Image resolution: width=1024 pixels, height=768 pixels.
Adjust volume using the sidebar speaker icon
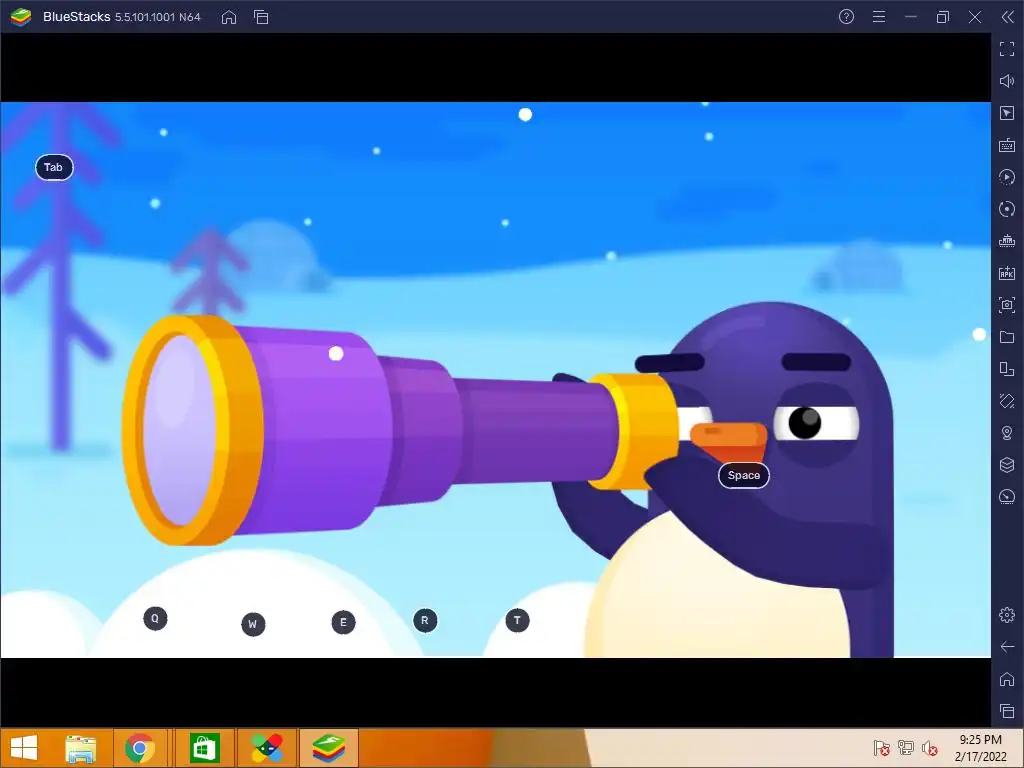pyautogui.click(x=1007, y=81)
